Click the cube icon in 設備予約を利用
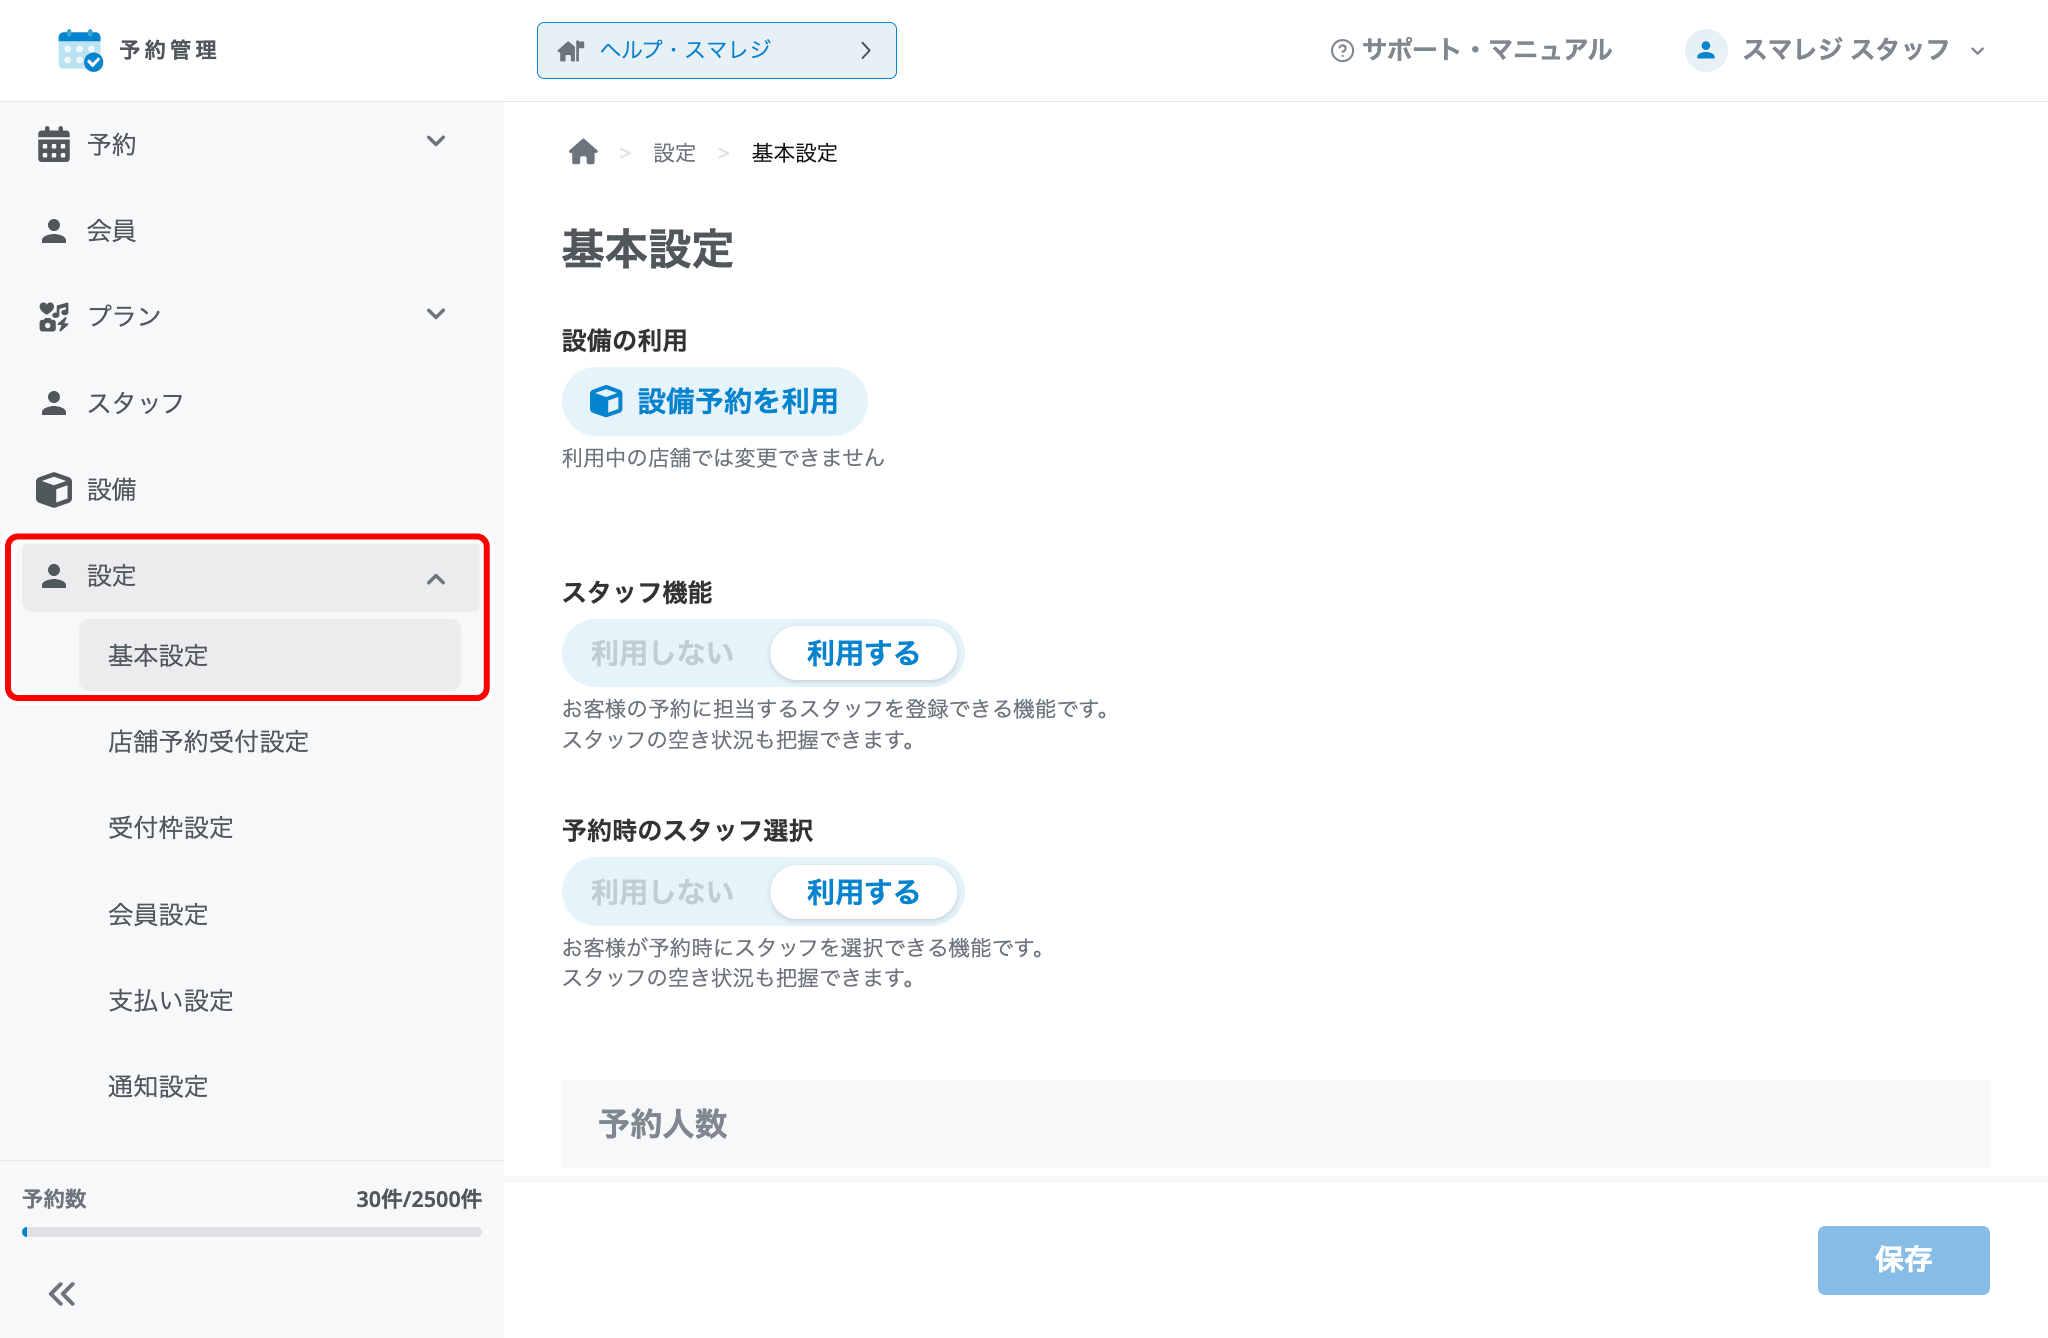The width and height of the screenshot is (2048, 1338). click(x=606, y=401)
